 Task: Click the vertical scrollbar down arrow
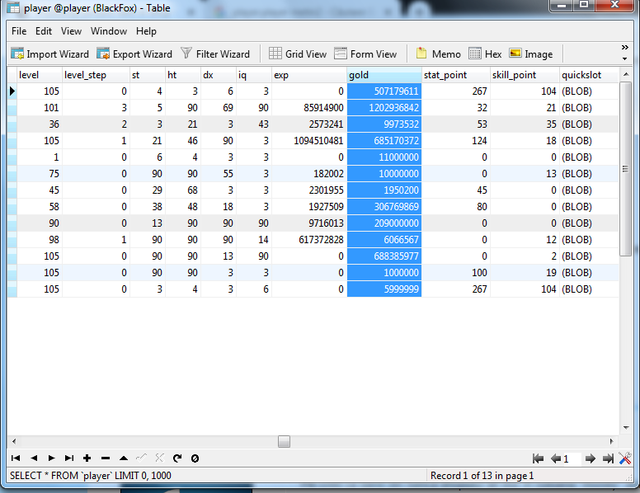[x=626, y=428]
